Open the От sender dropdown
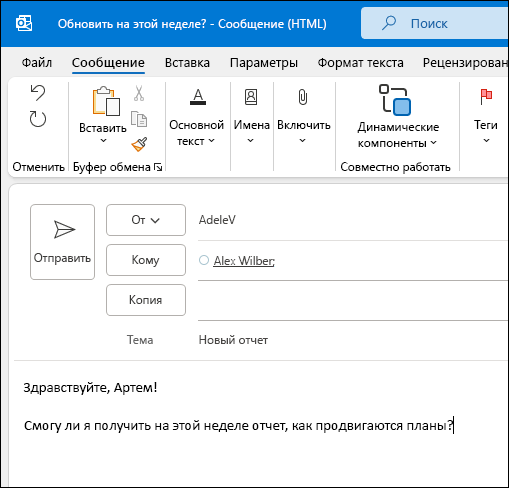Image resolution: width=509 pixels, height=488 pixels. 146,220
